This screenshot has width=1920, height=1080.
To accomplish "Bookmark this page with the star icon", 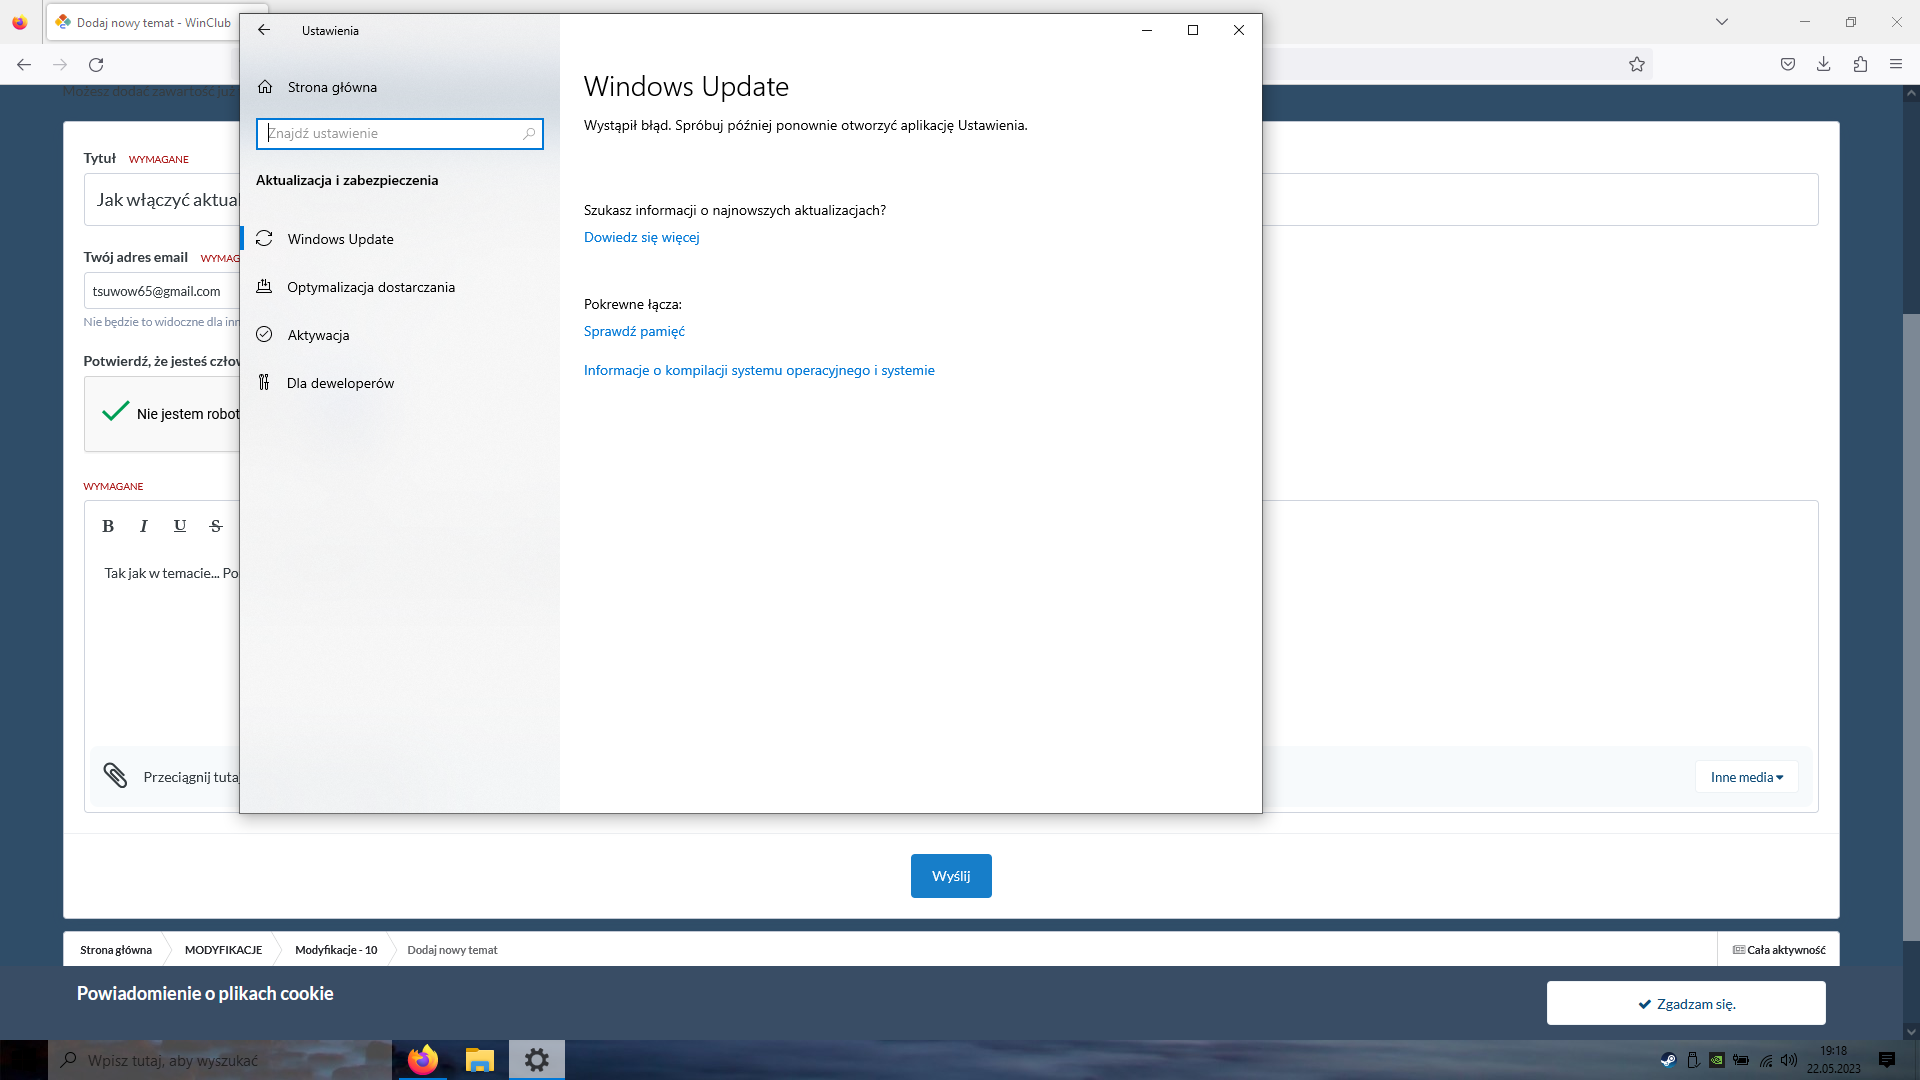I will click(1637, 65).
